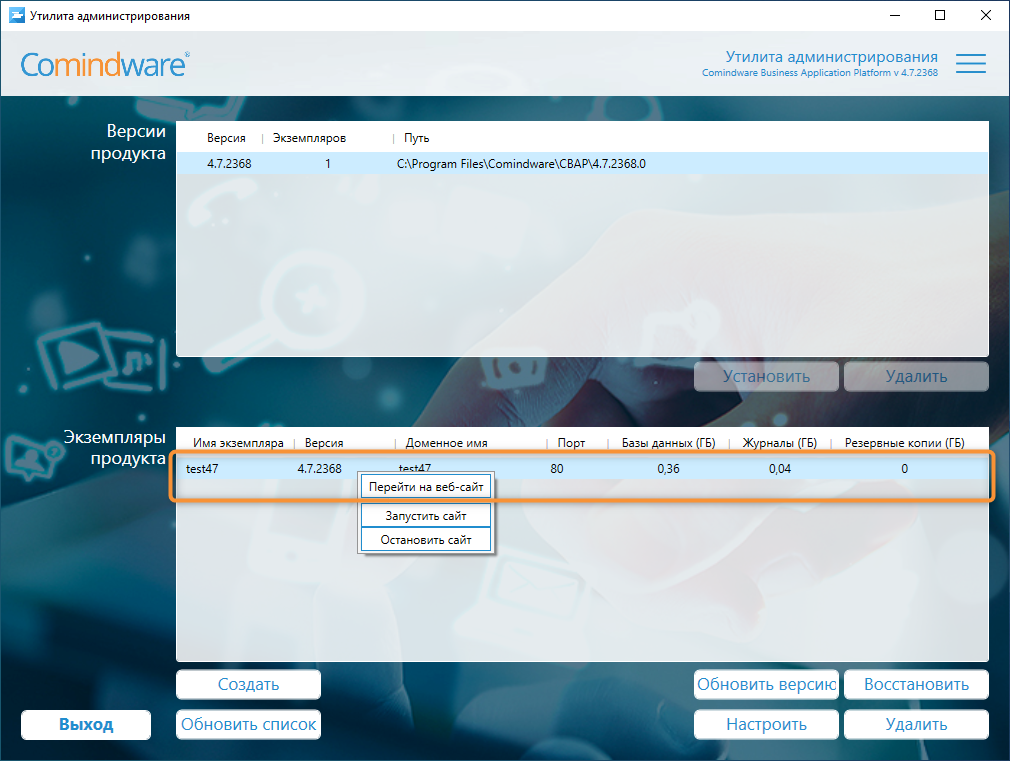Select version row 4.7.2368 in the versions list
The height and width of the screenshot is (761, 1010).
[582, 164]
